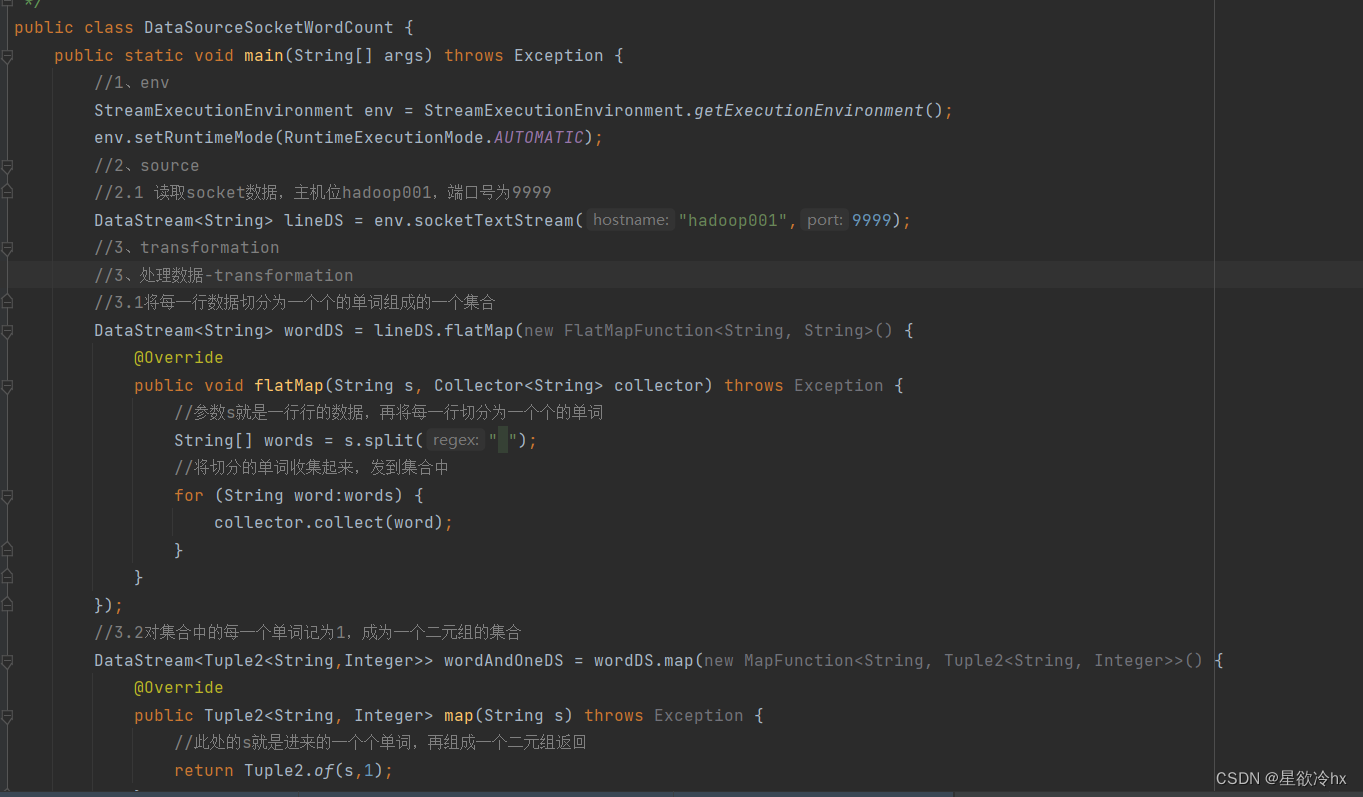This screenshot has width=1363, height=797.
Task: Collapse the map method override fold region
Action: (x=7, y=715)
